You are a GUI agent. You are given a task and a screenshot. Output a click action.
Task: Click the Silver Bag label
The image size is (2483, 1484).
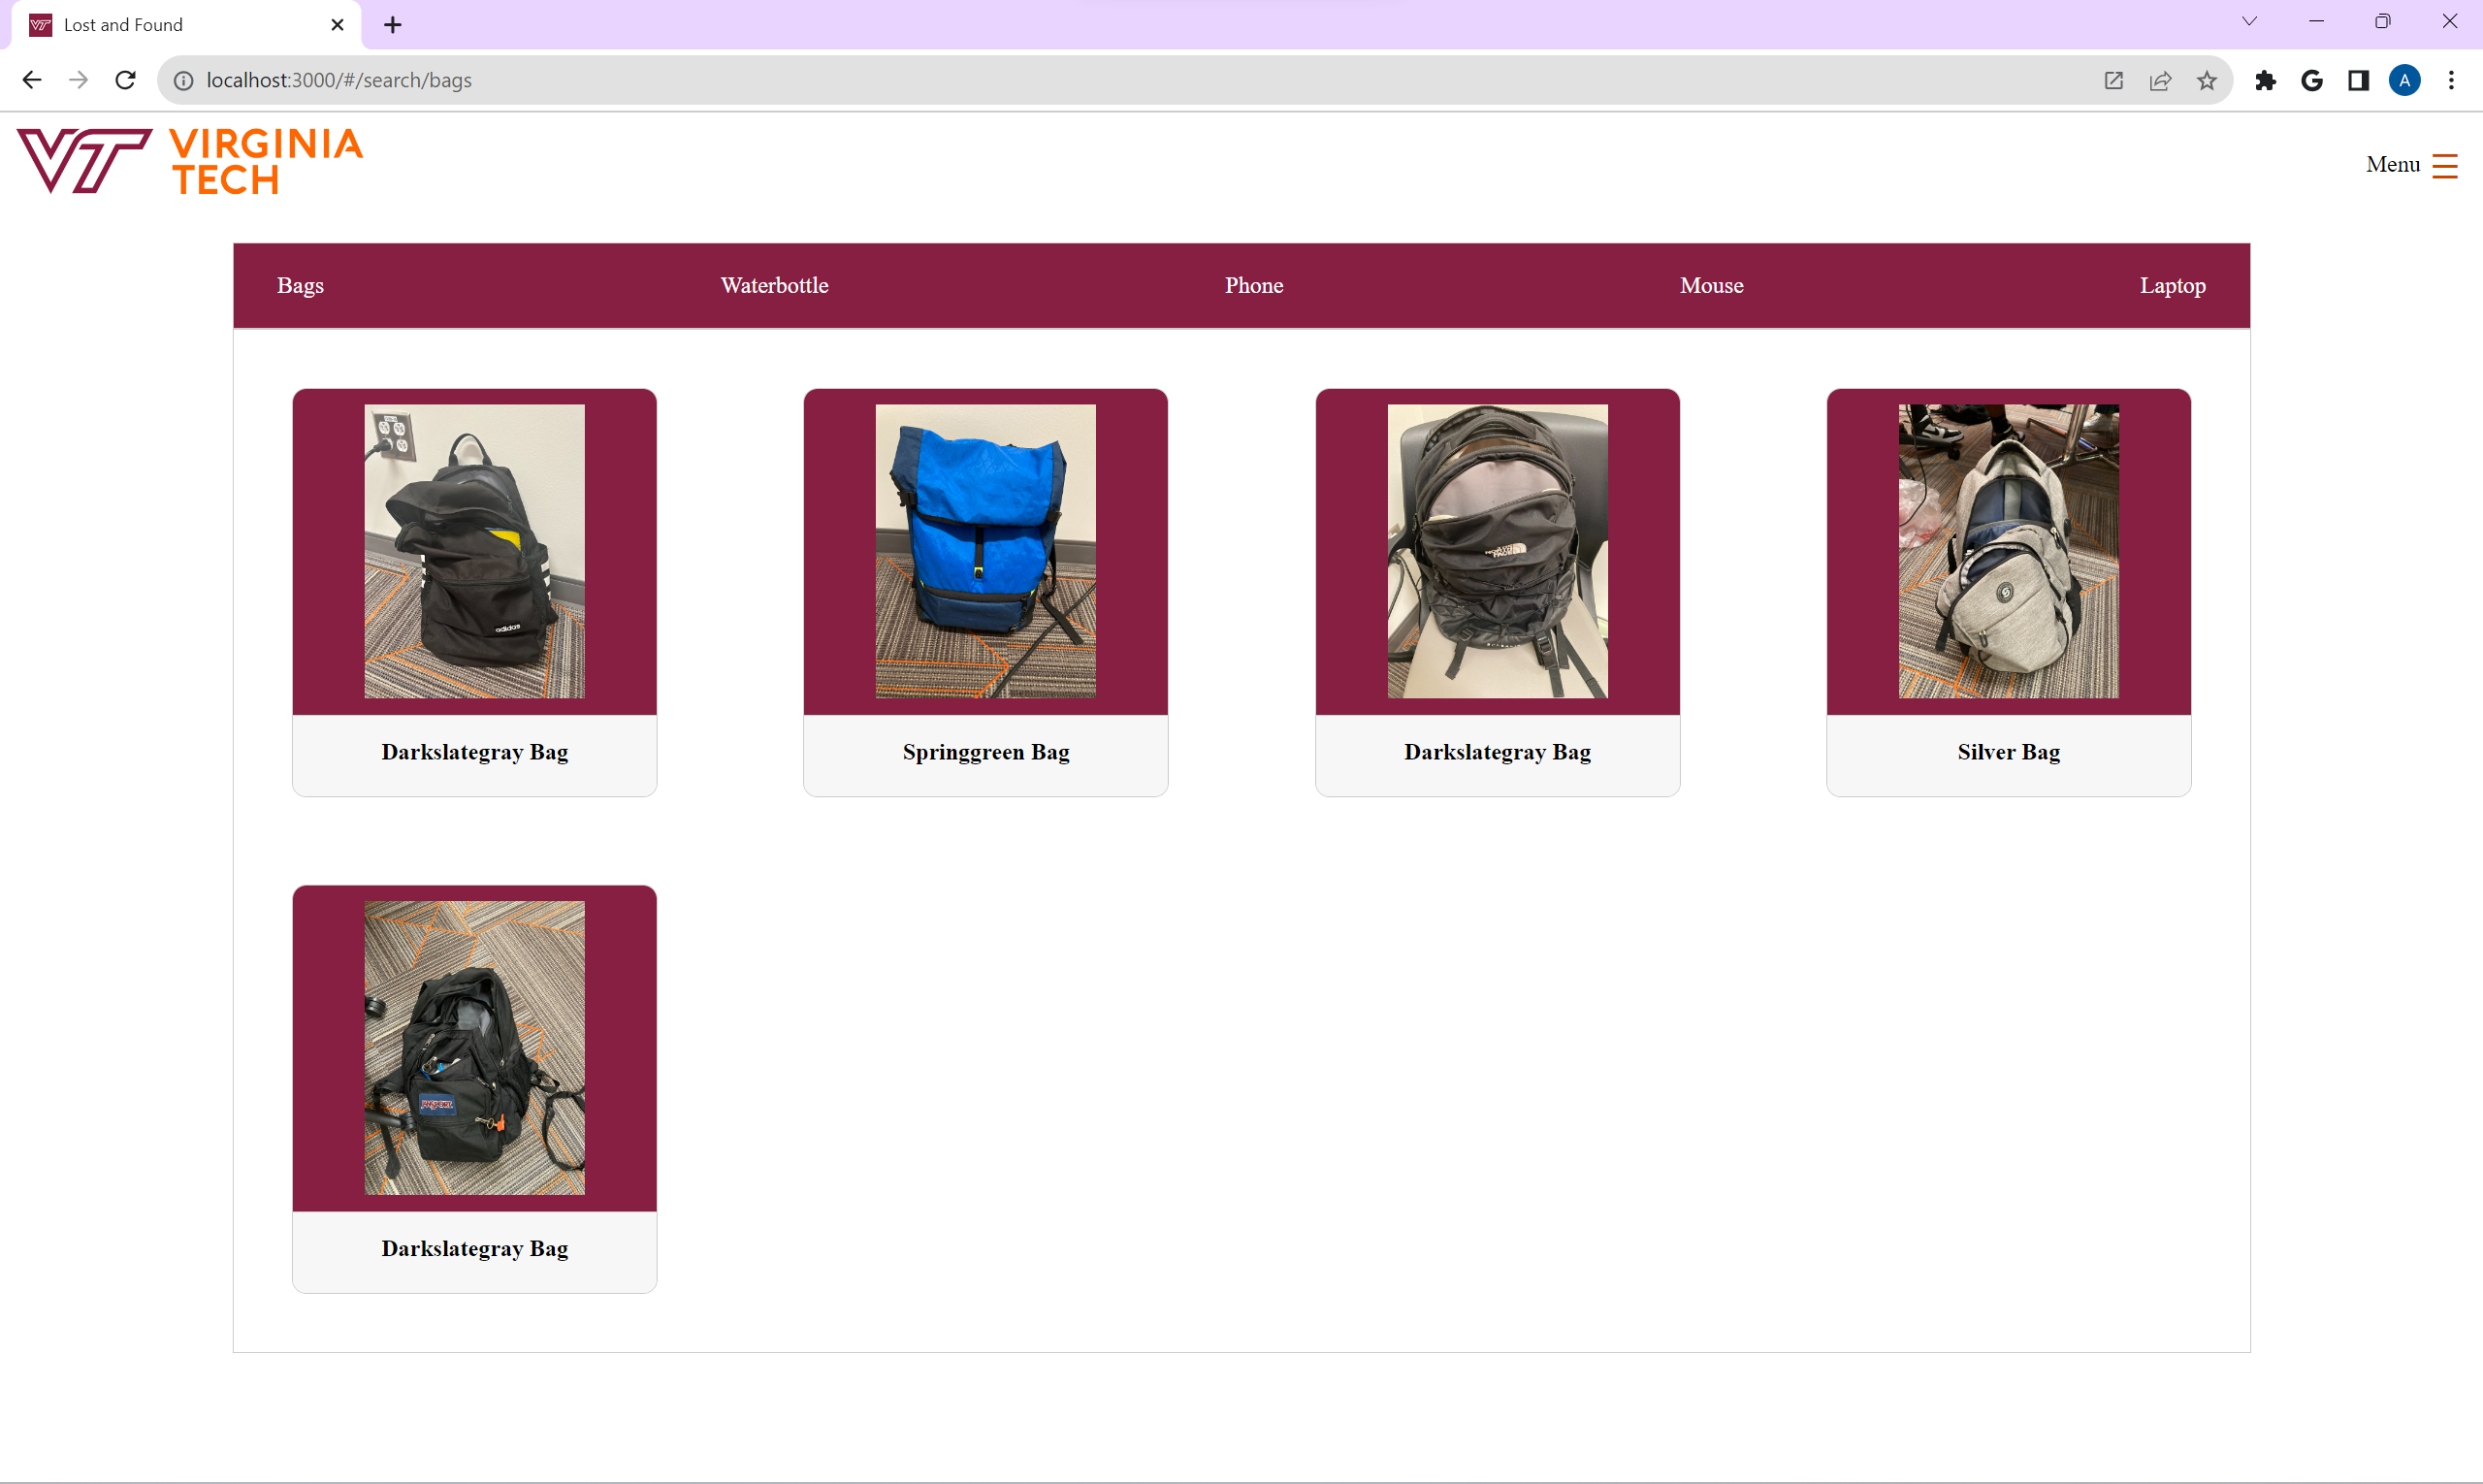click(2008, 752)
